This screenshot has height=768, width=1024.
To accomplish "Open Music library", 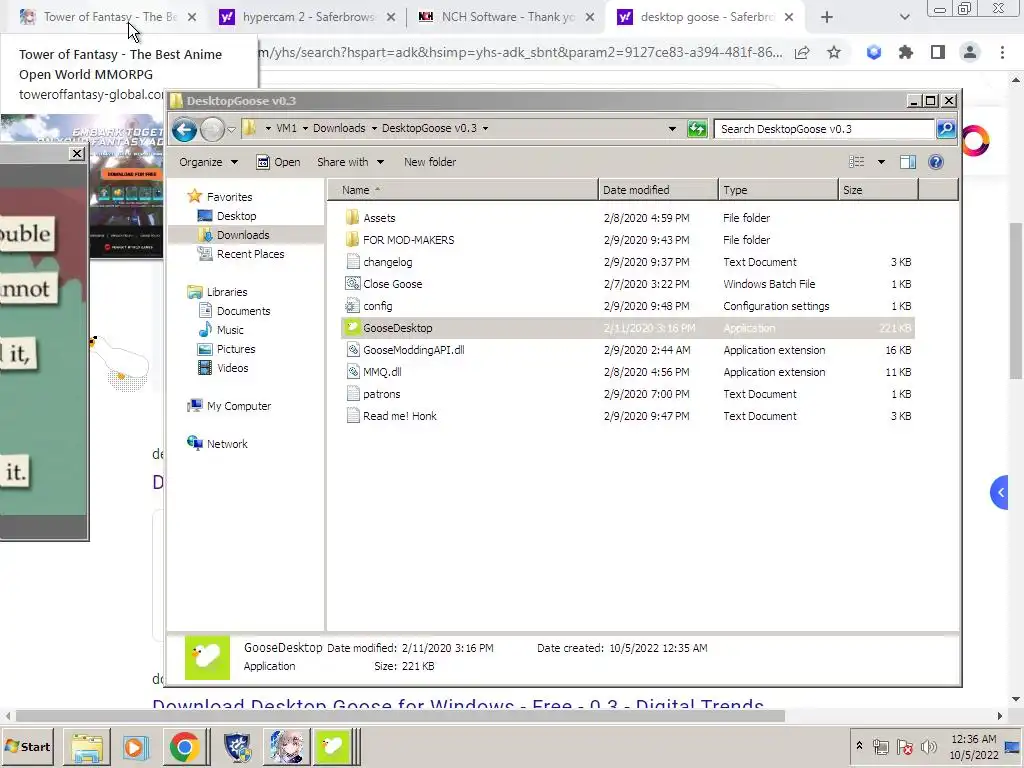I will click(221, 330).
